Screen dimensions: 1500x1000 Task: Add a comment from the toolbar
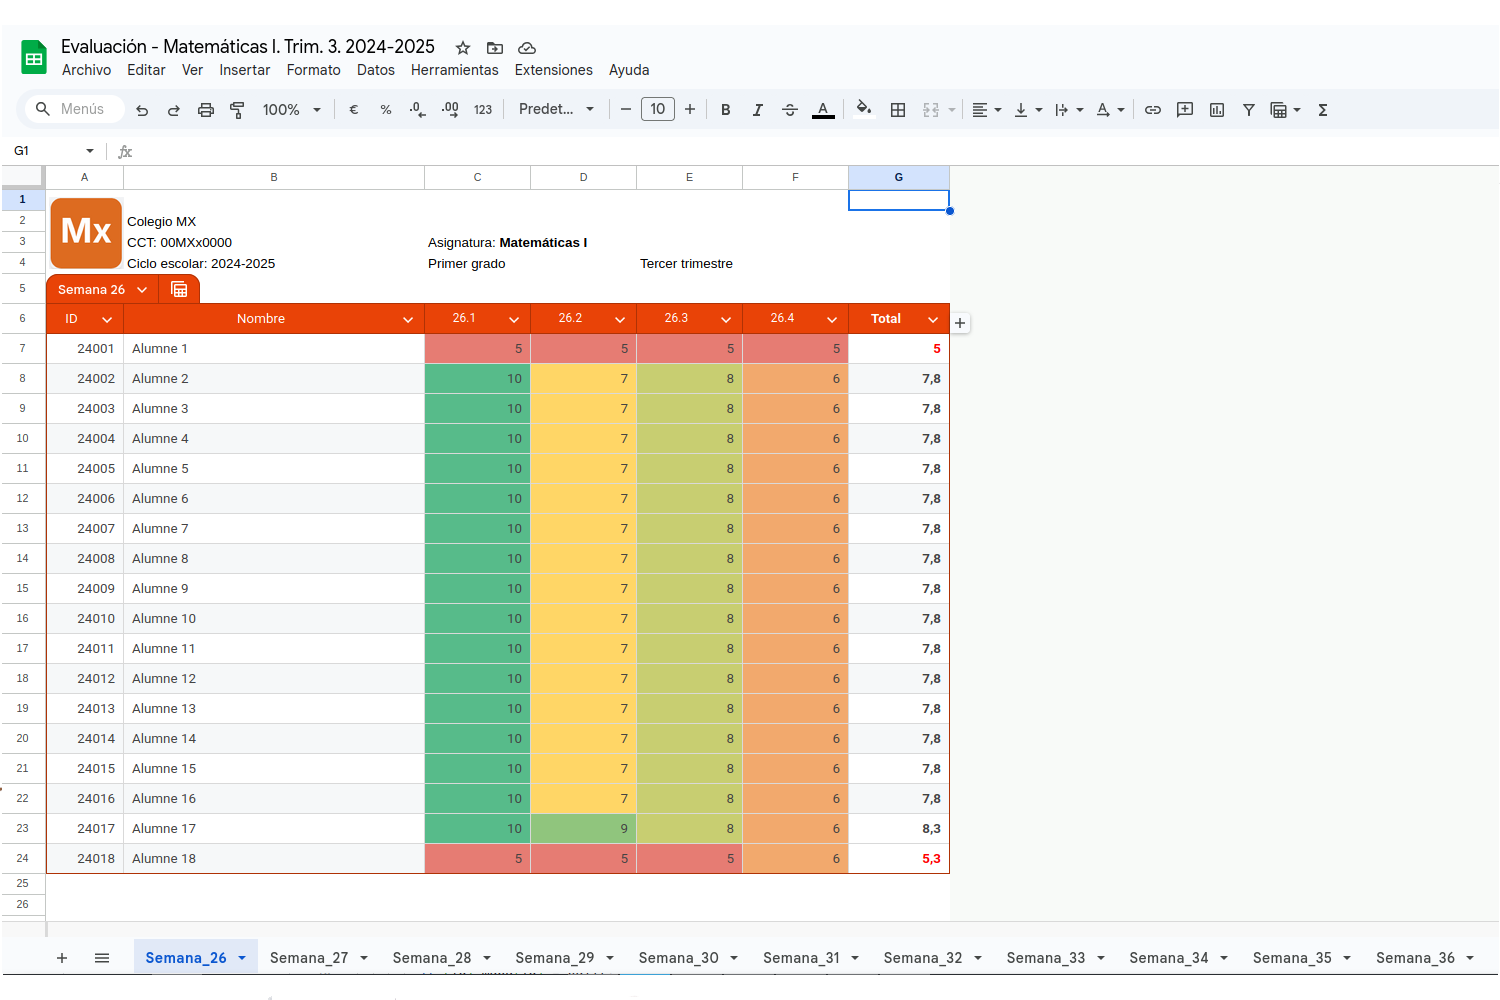pos(1185,110)
